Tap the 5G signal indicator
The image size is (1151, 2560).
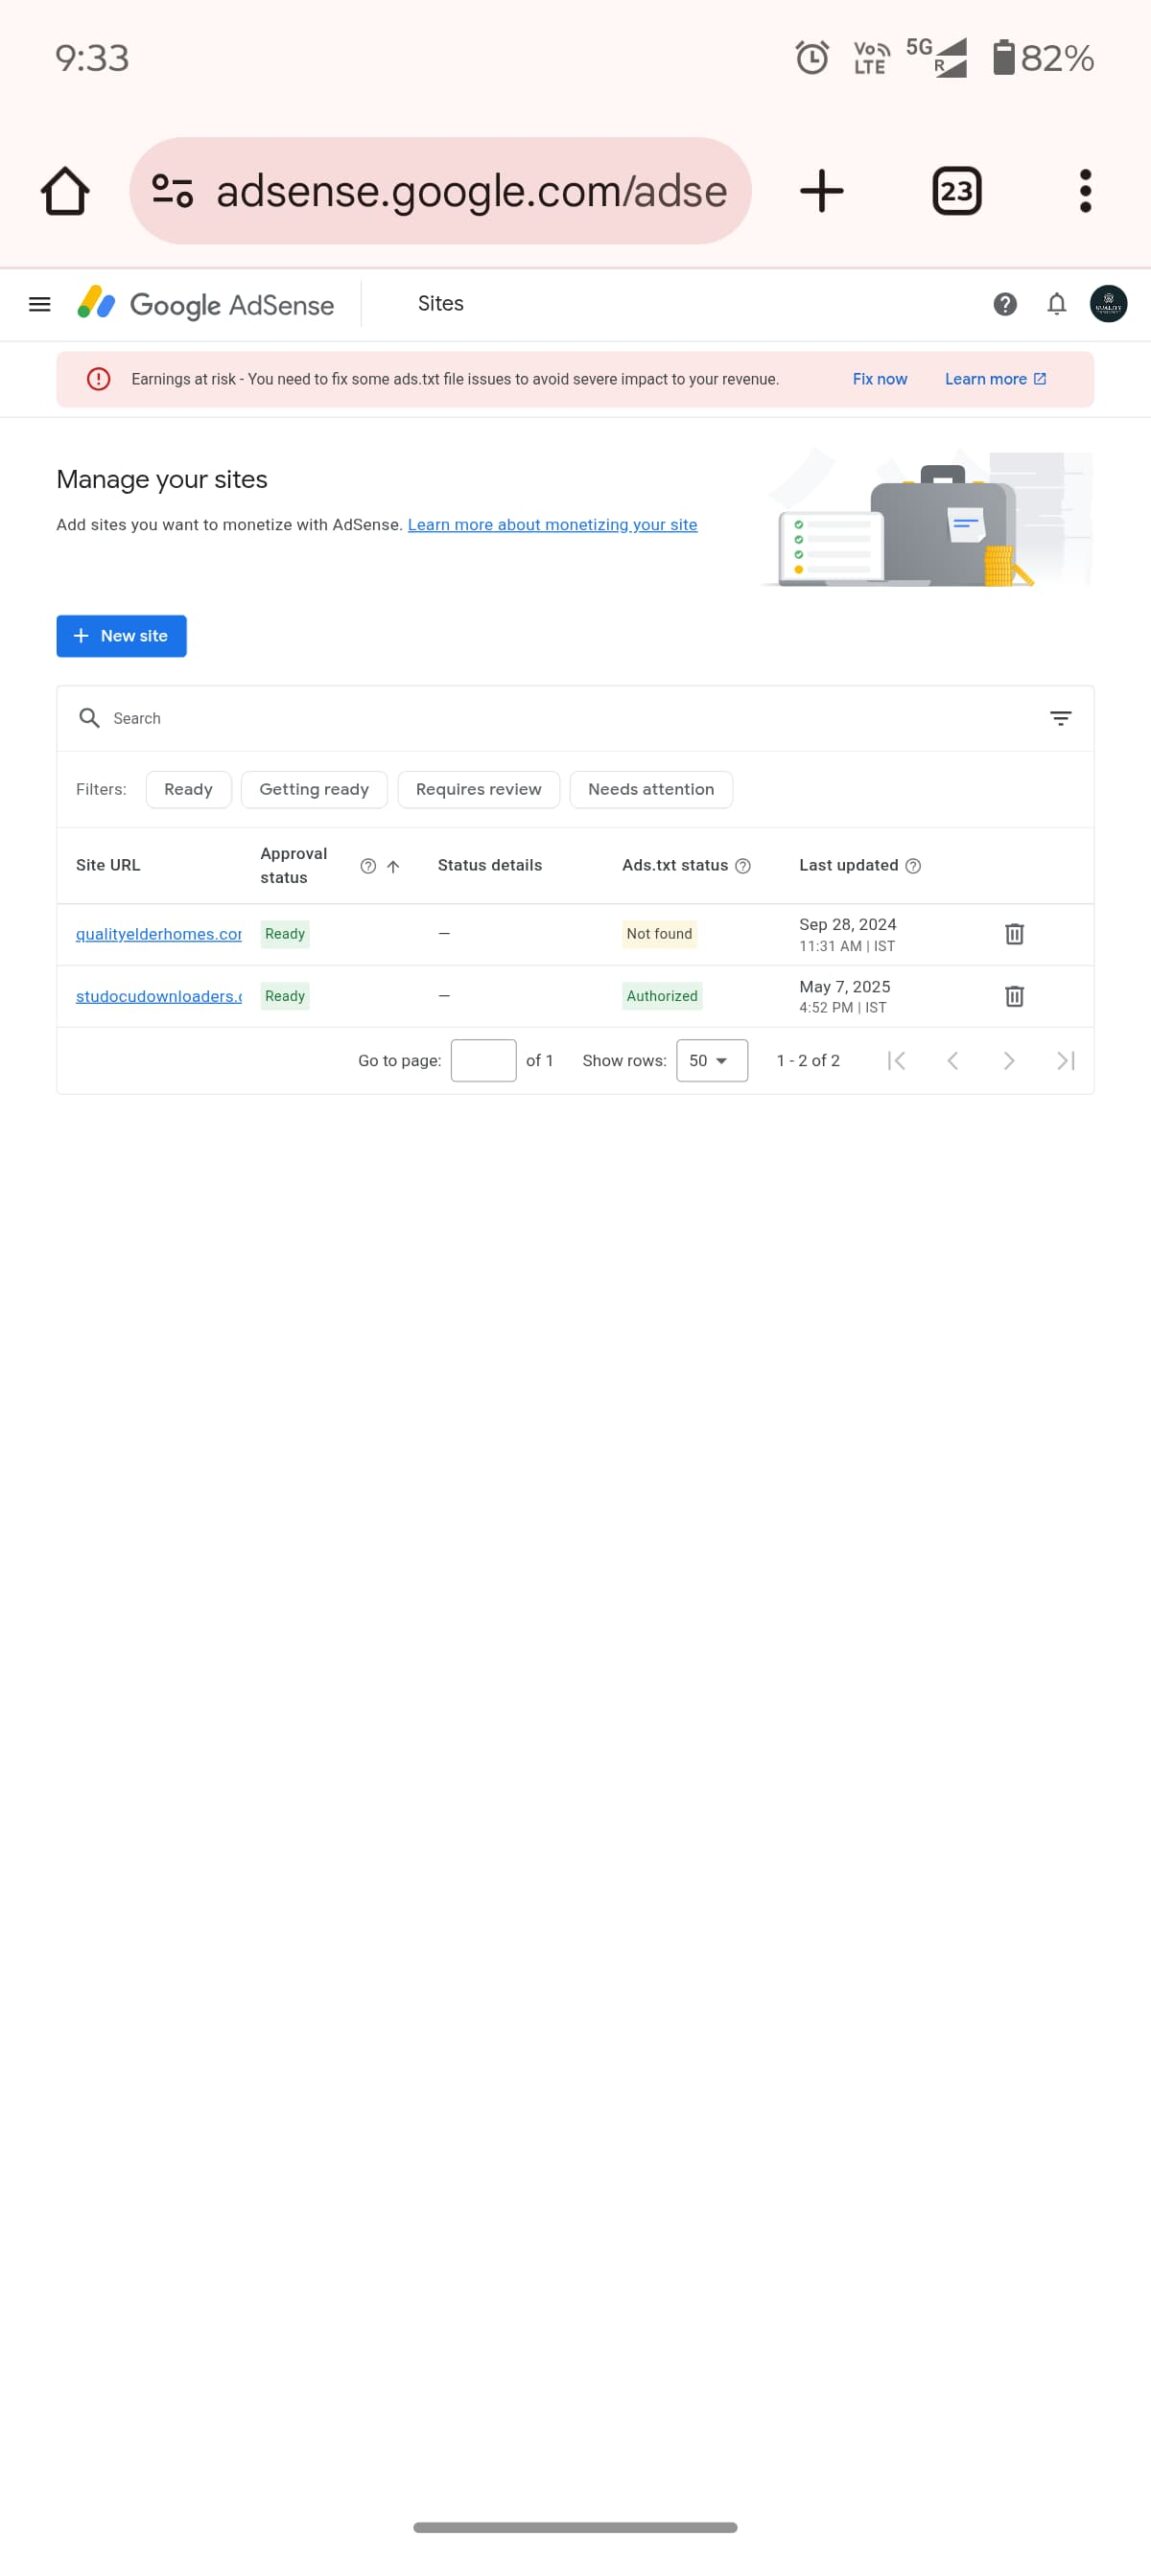click(936, 57)
